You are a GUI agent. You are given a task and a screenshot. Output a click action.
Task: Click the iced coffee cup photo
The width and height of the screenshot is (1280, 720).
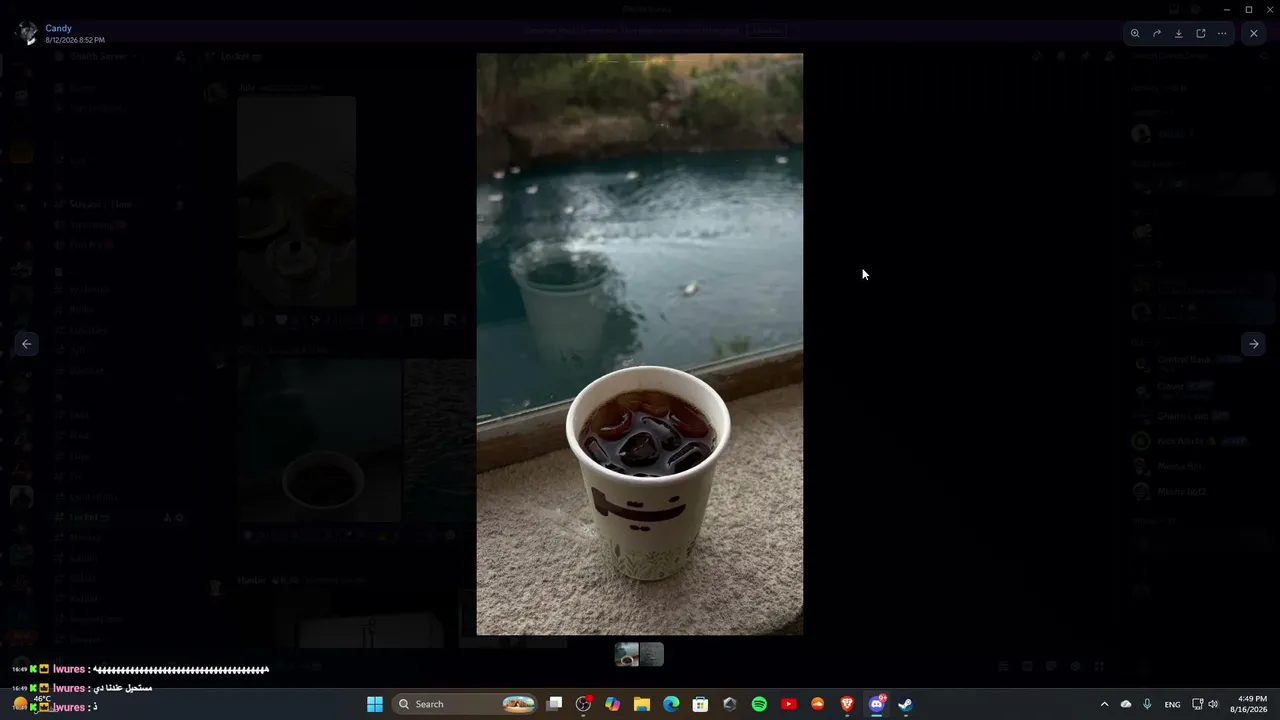click(x=640, y=344)
